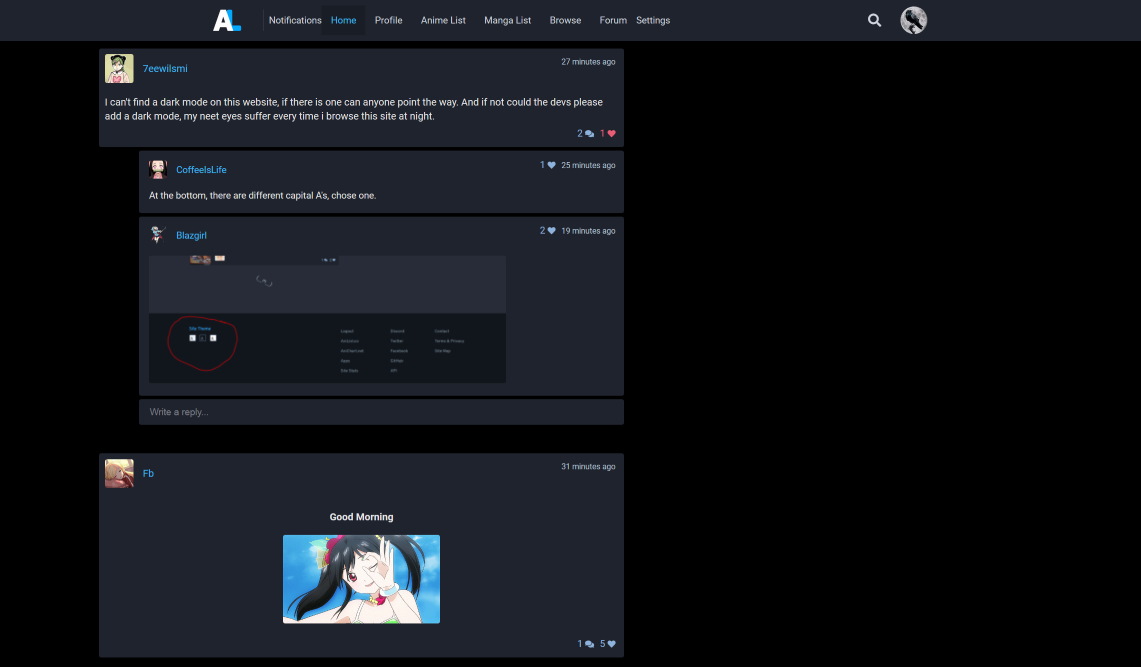The height and width of the screenshot is (667, 1141).
Task: Open the search magnifying glass icon
Action: click(874, 20)
